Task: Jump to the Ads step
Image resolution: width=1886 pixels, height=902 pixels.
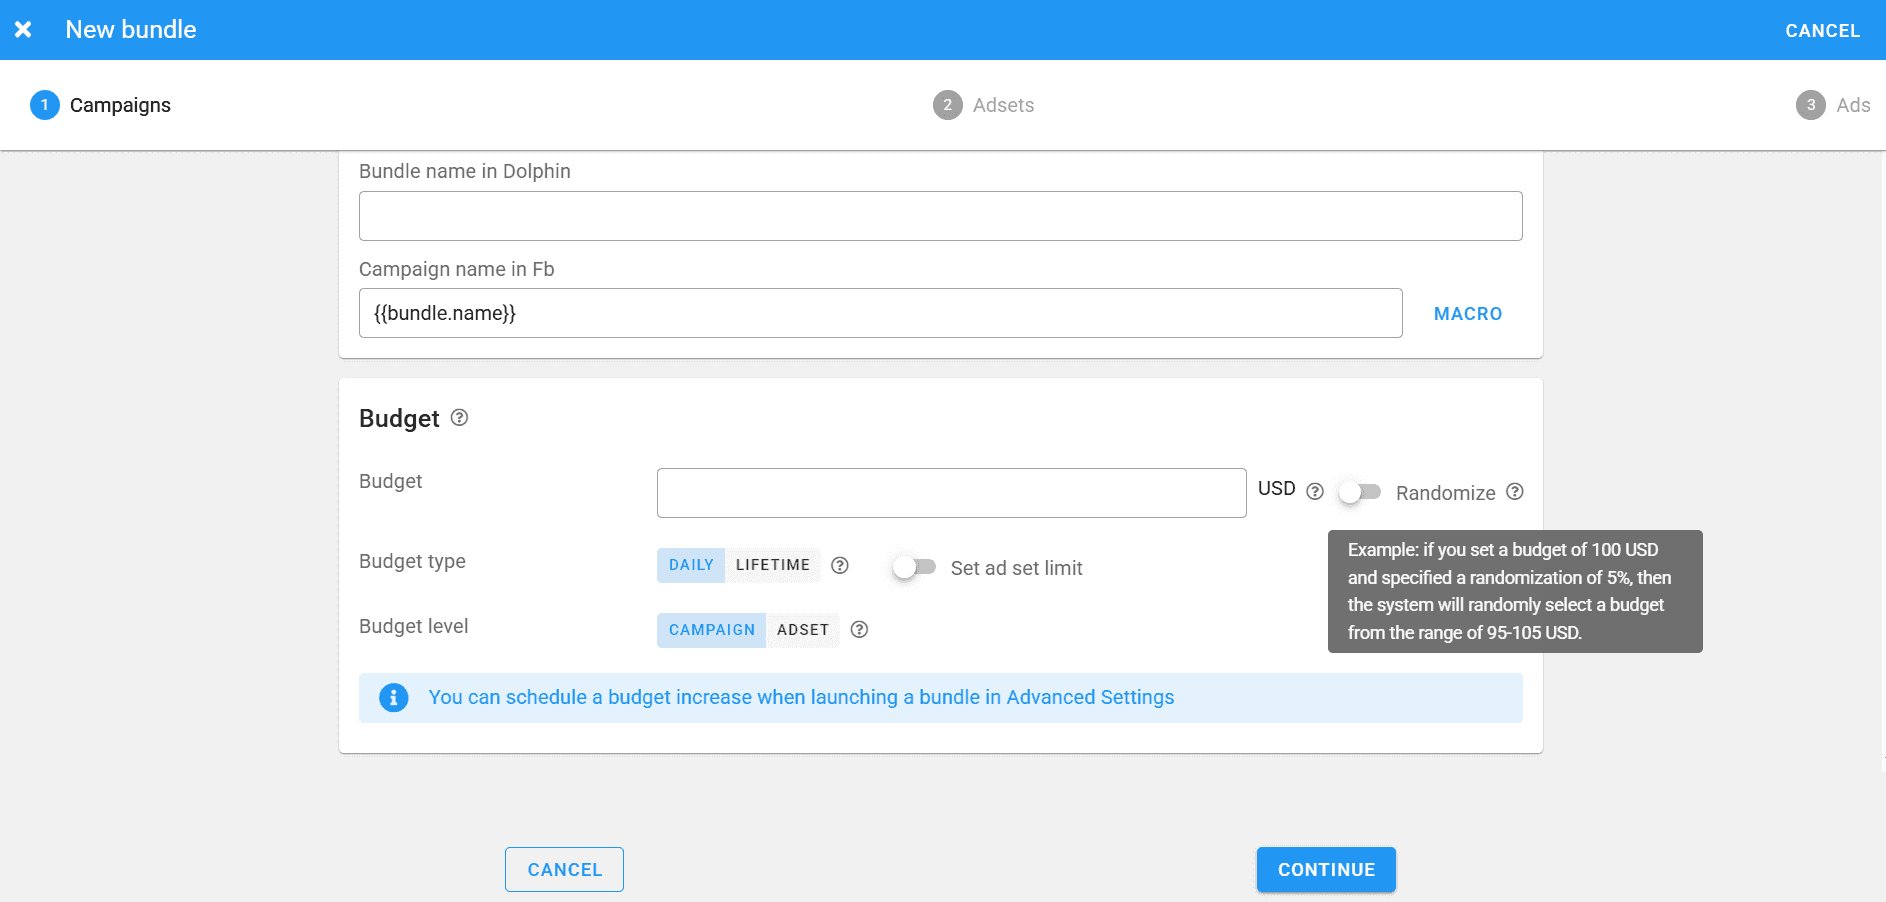Action: pos(1833,105)
